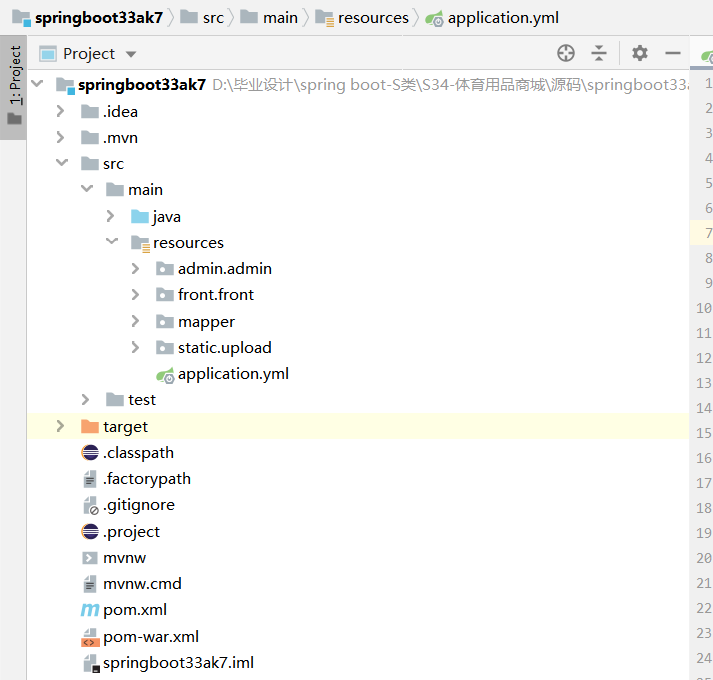Expand the java source folder

point(111,216)
